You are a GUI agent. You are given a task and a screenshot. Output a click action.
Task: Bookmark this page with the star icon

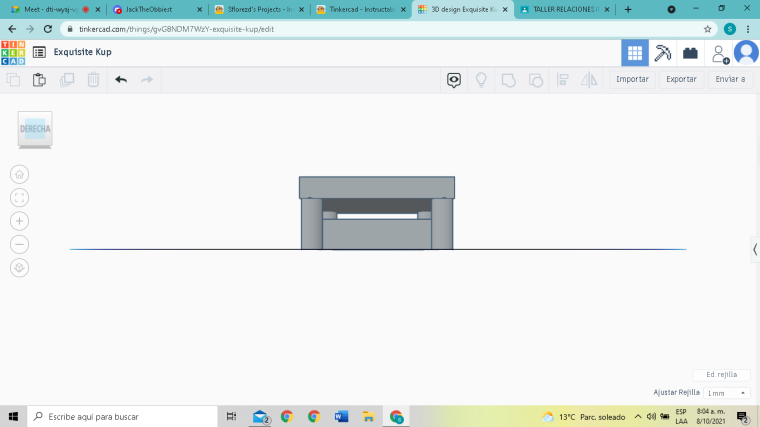(708, 29)
